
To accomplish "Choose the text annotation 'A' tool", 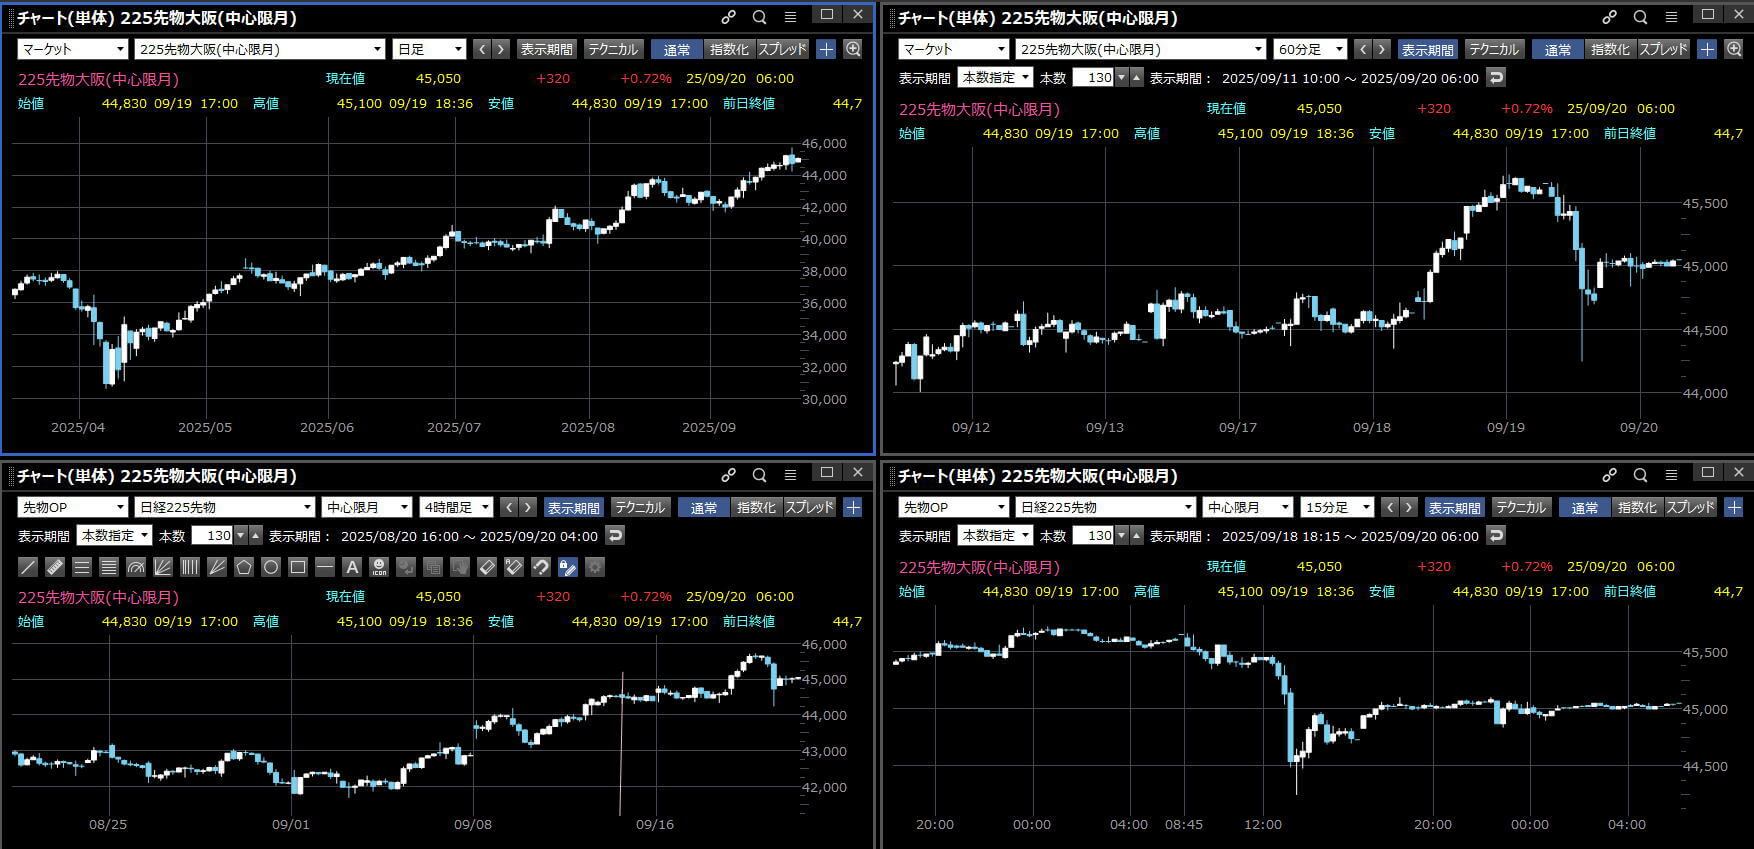I will (x=352, y=567).
